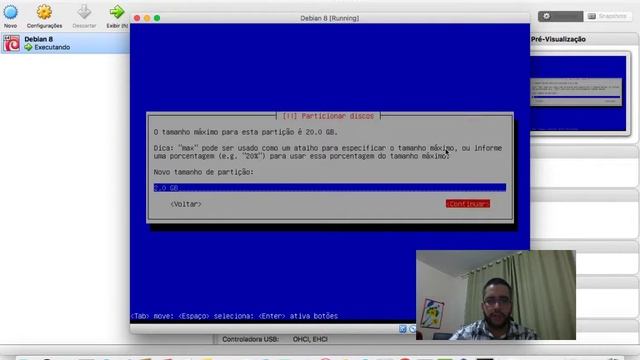Click 'Novo tamanho de partição:' label
The width and height of the screenshot is (640, 360).
point(204,172)
